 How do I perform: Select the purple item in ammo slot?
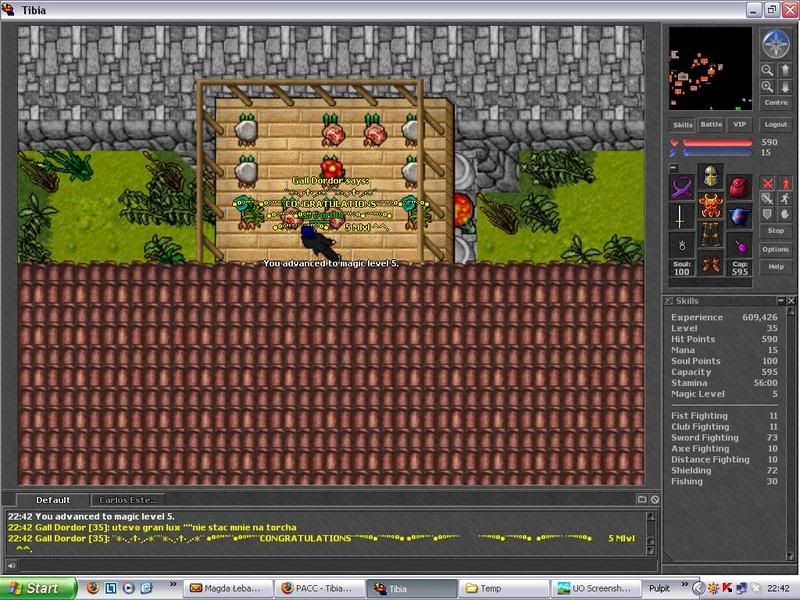pyautogui.click(x=739, y=245)
